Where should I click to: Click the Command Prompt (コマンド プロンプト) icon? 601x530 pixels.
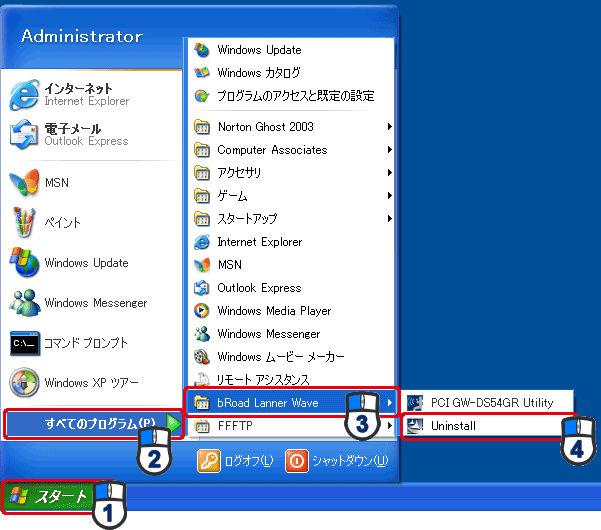[25, 343]
